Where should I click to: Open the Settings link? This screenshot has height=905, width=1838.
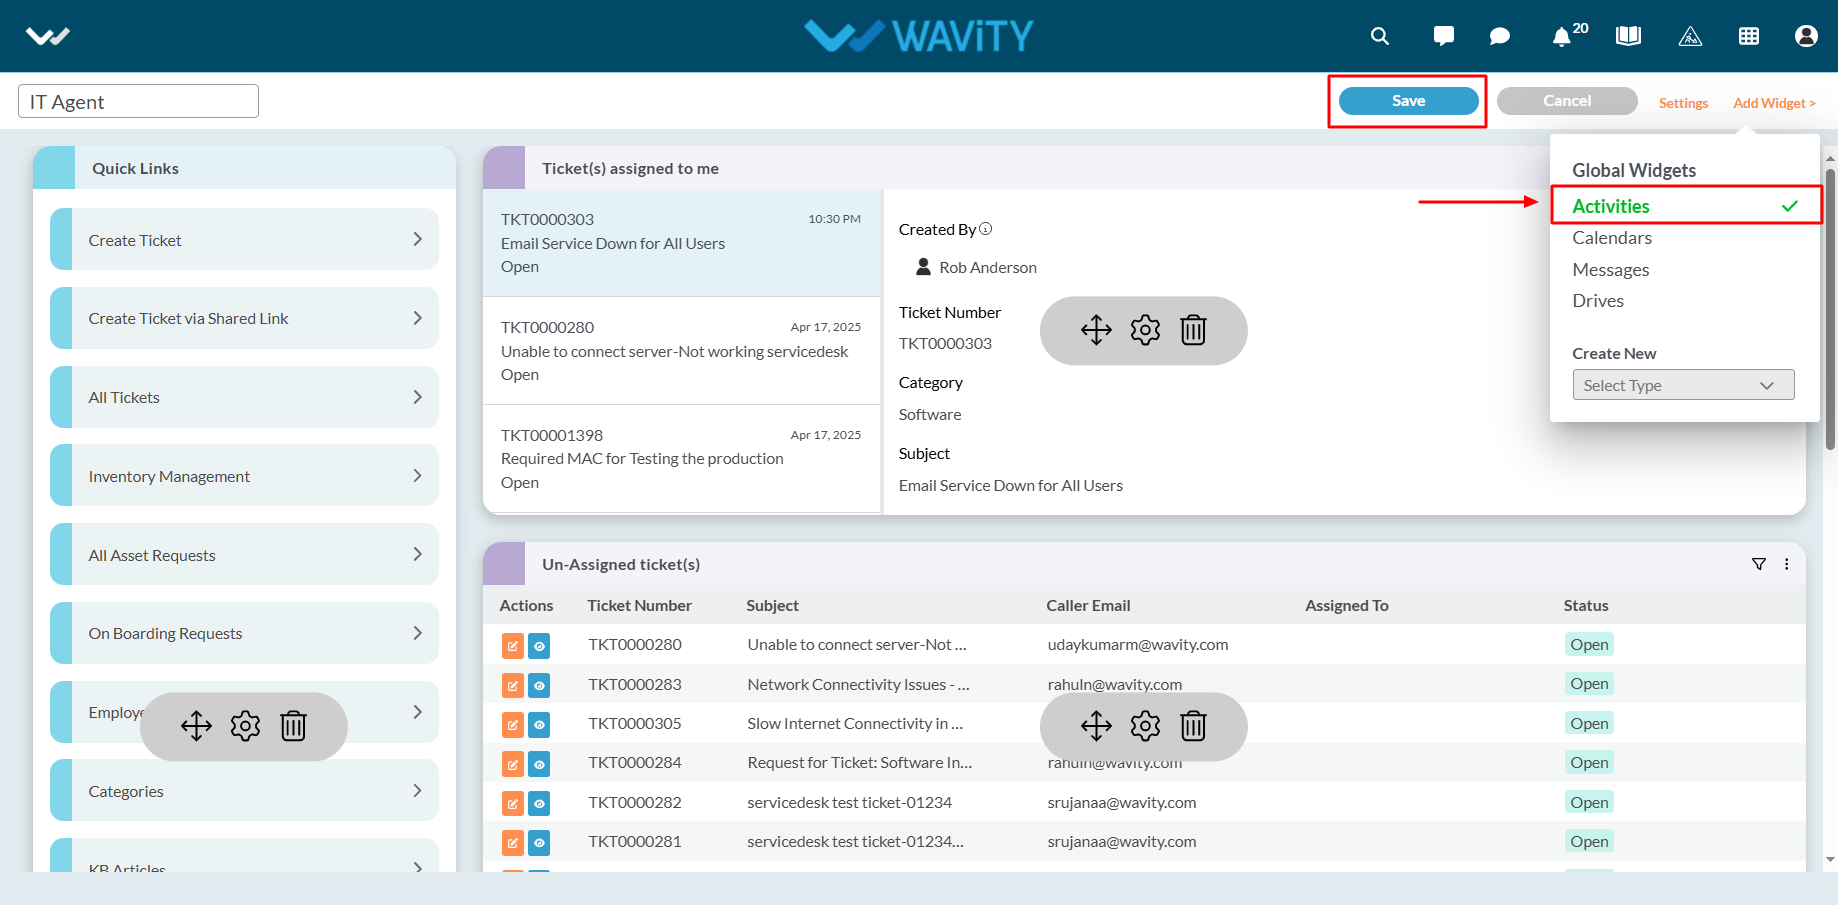[x=1683, y=103]
